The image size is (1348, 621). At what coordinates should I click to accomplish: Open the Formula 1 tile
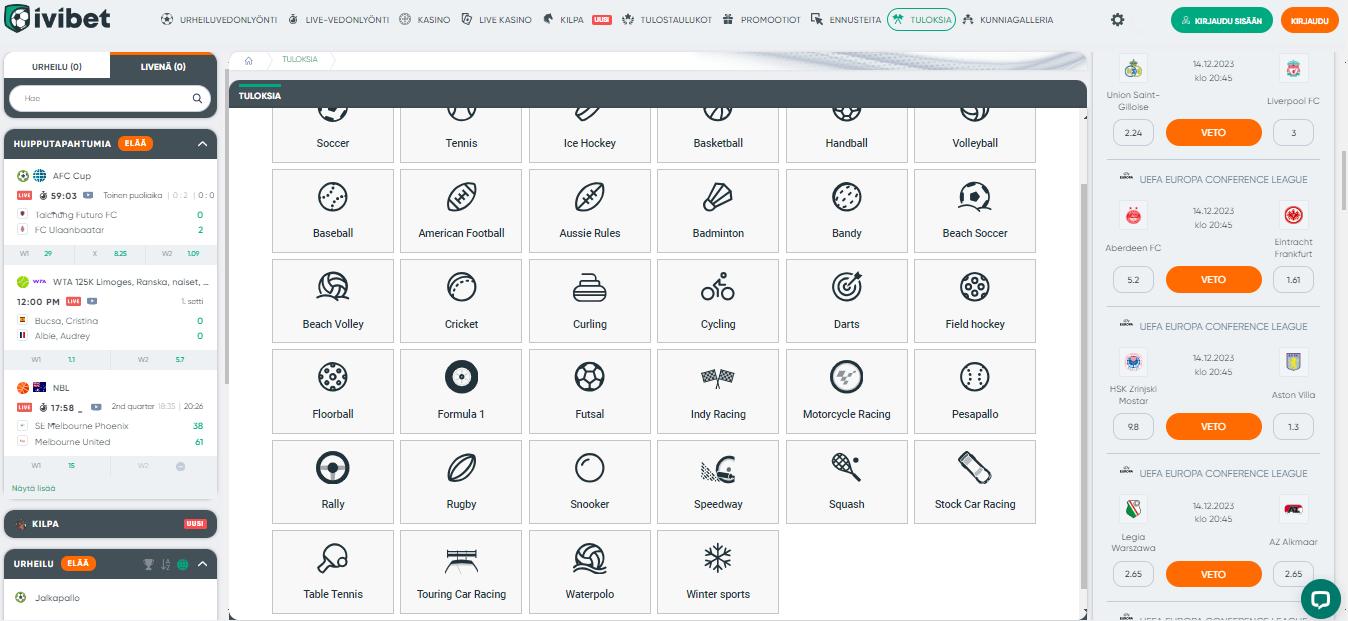[x=461, y=391]
